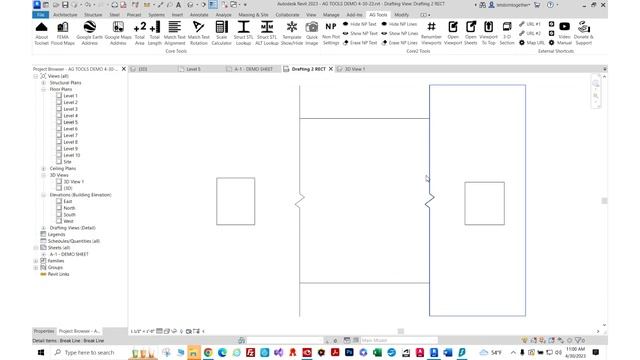This screenshot has width=640, height=360.
Task: Select Match Text Alignment tool
Action: click(175, 33)
